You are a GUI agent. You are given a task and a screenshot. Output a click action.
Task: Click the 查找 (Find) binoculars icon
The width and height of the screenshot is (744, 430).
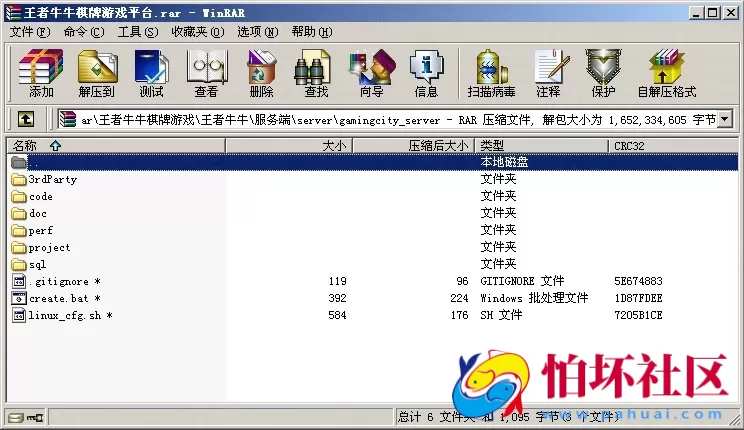(x=312, y=67)
